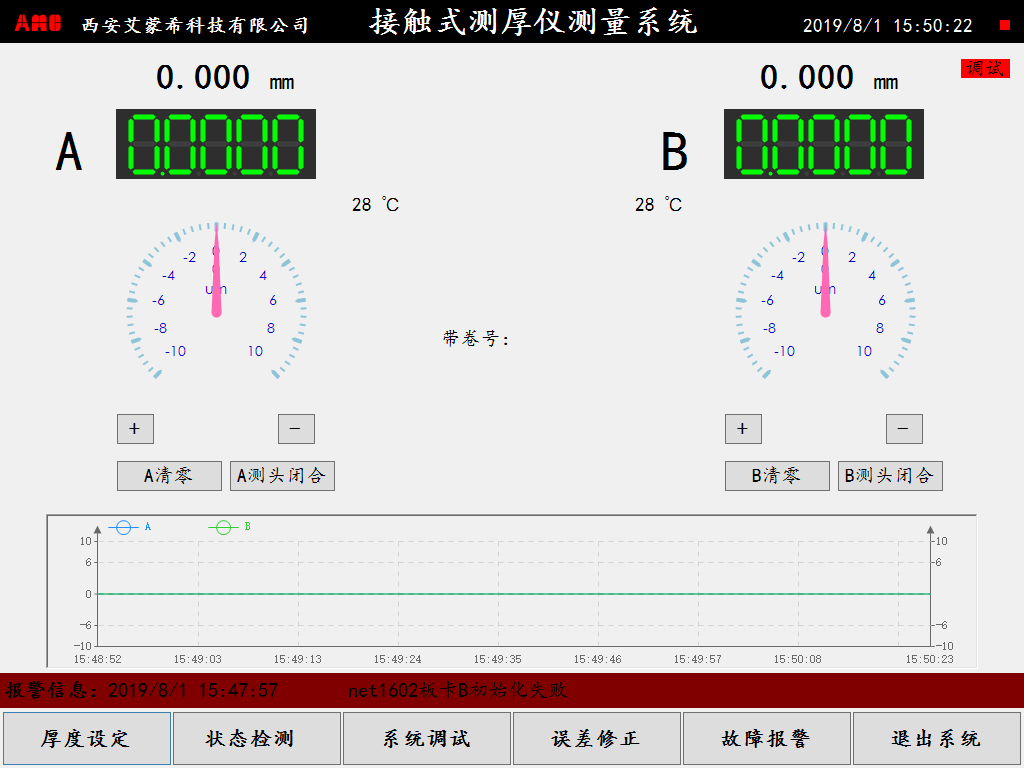Open the 厚度设定 thickness setting tab

tap(86, 739)
